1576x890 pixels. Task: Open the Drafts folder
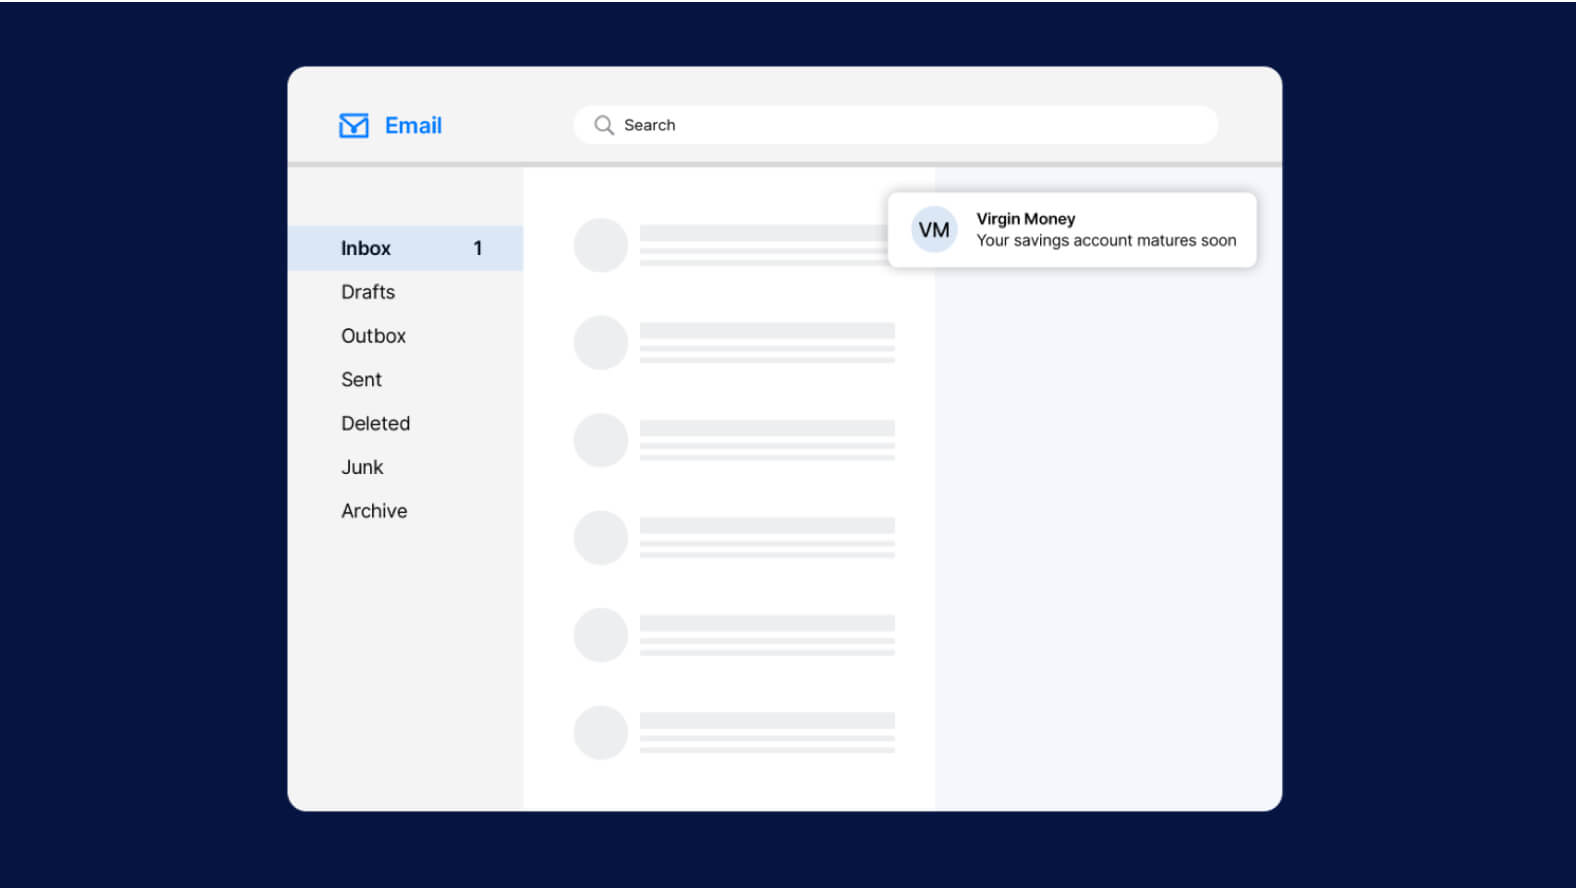(368, 292)
